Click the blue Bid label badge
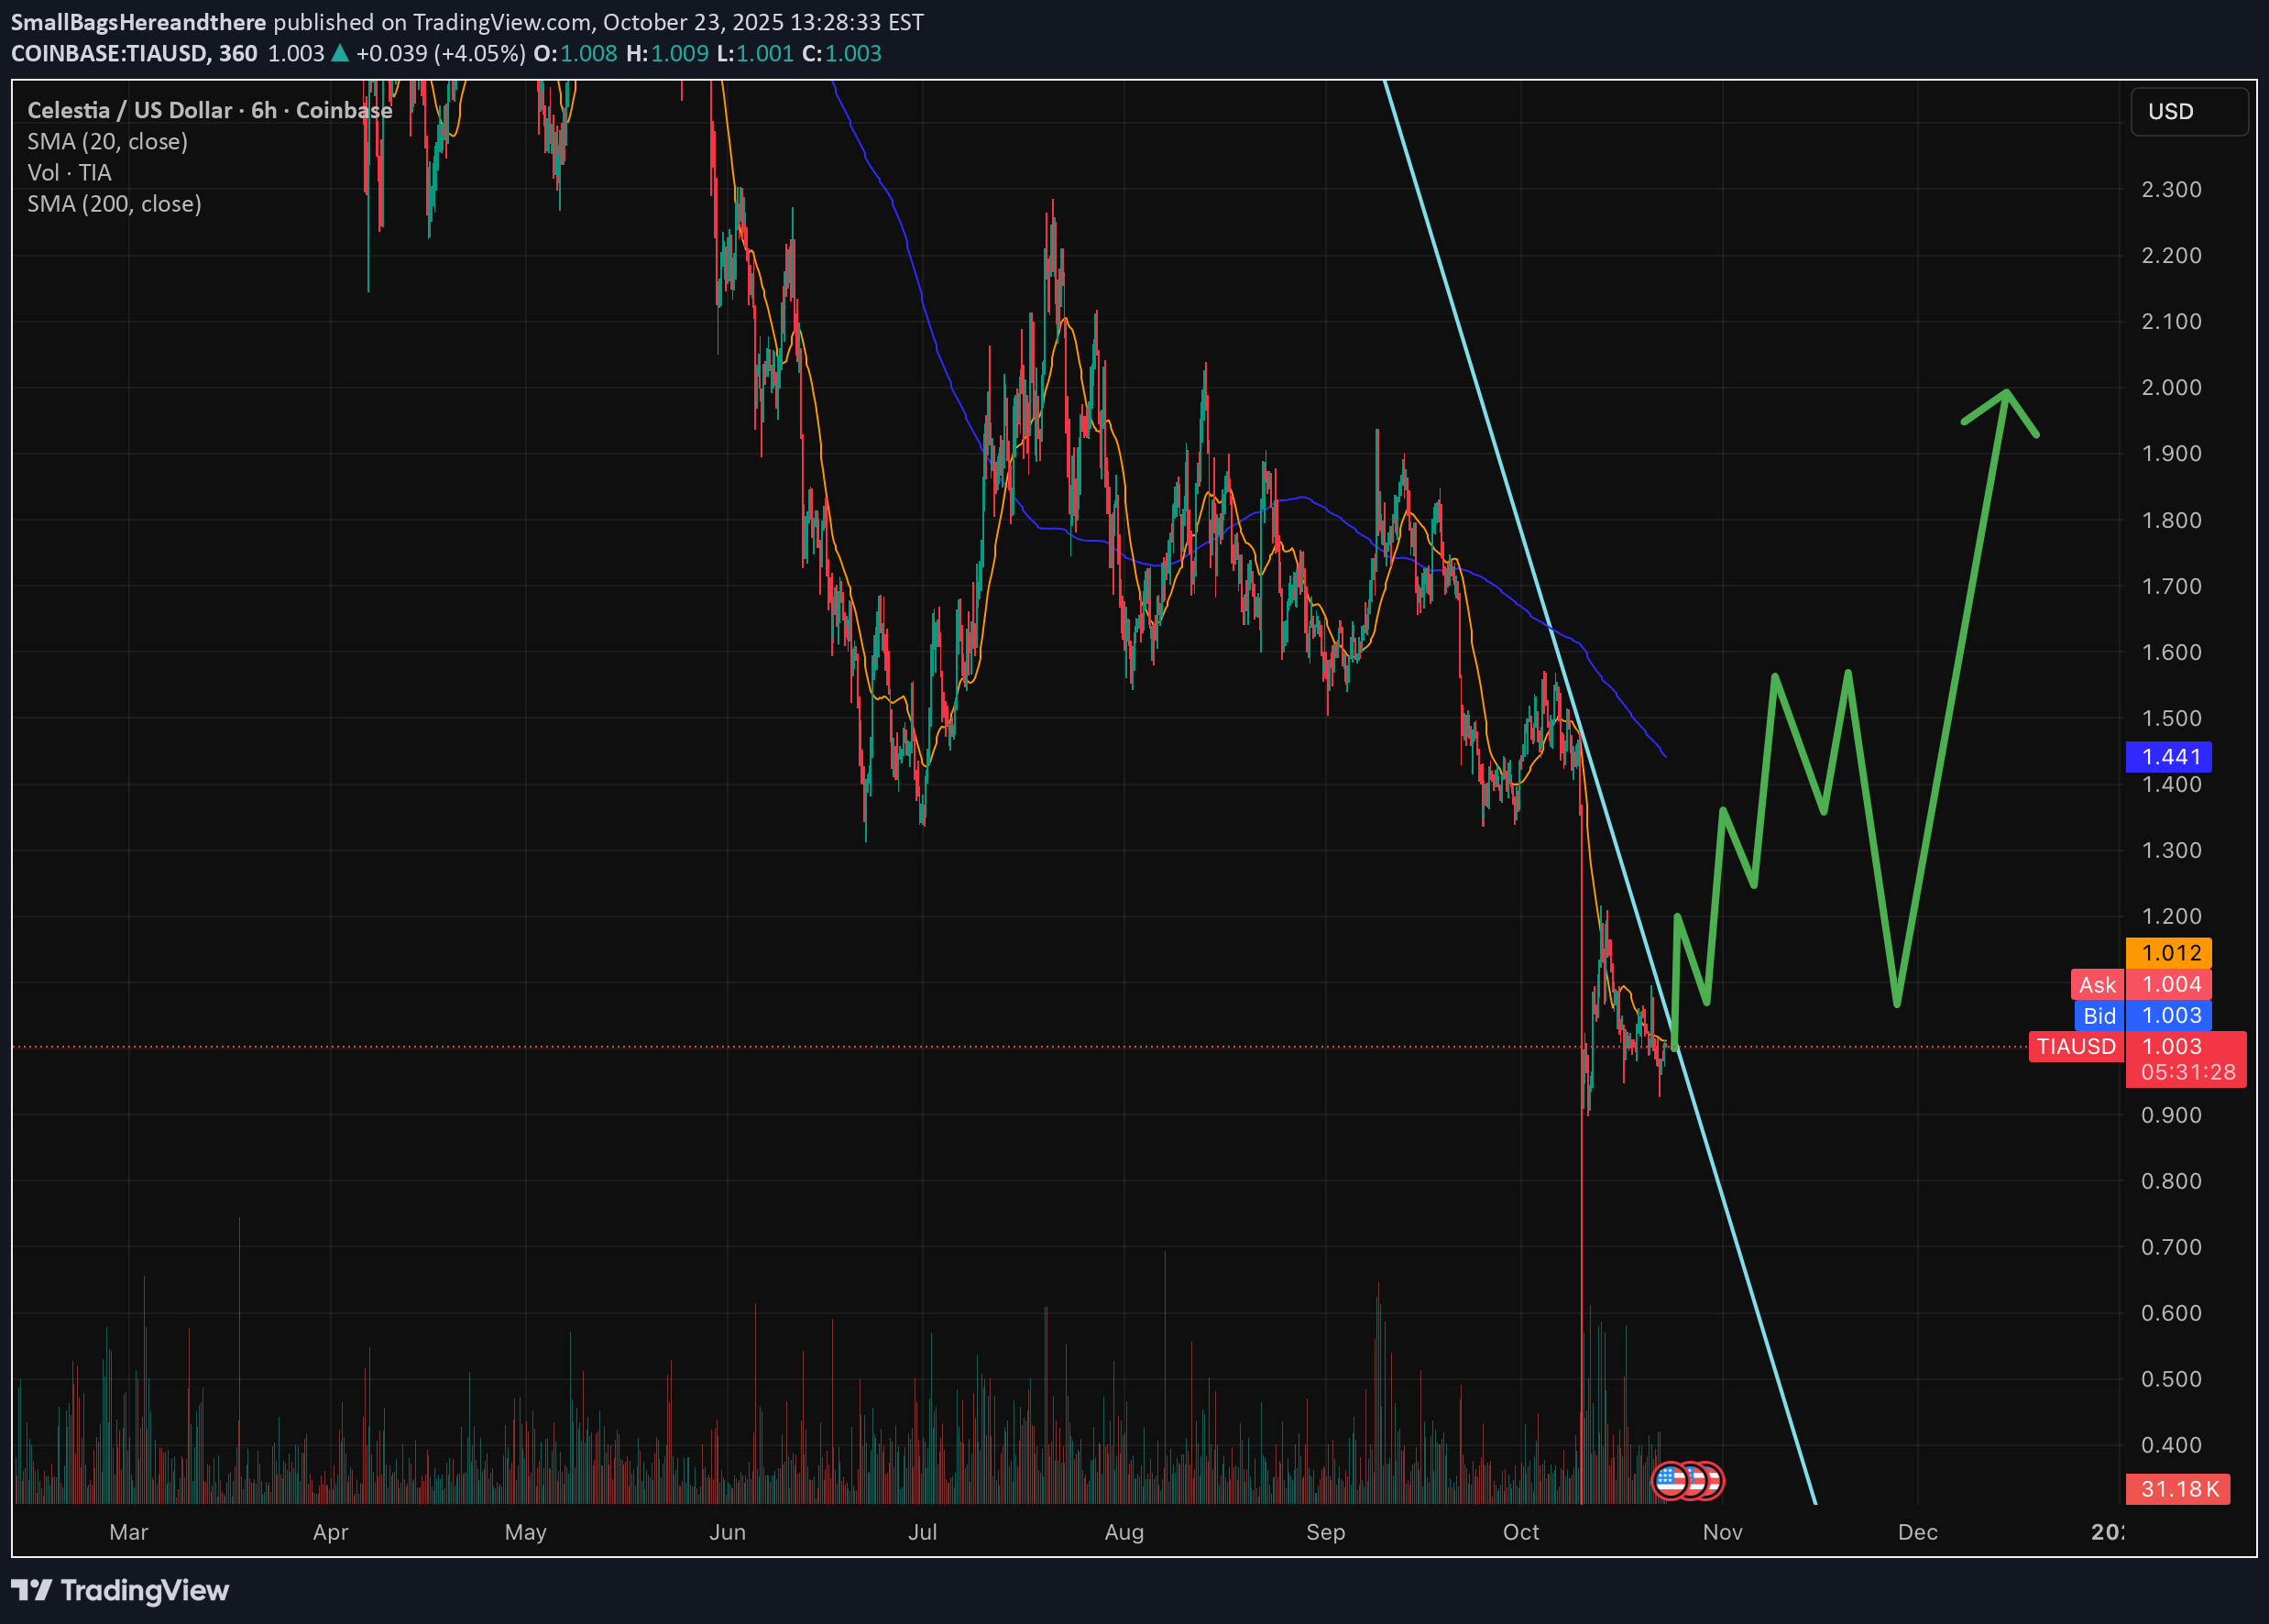The width and height of the screenshot is (2269, 1624). [x=2099, y=1016]
